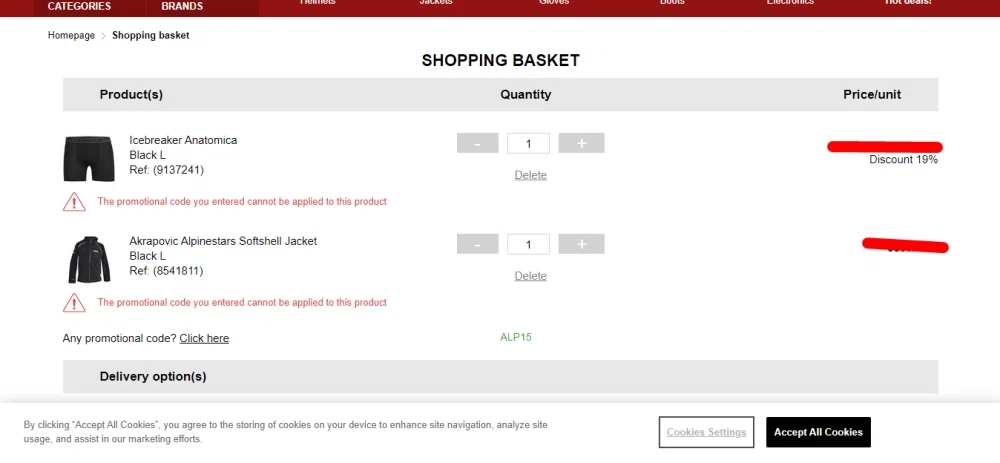Viewport: 1000px width, 463px height.
Task: Open the Icebreaker Anatomica product name
Action: pyautogui.click(x=183, y=140)
